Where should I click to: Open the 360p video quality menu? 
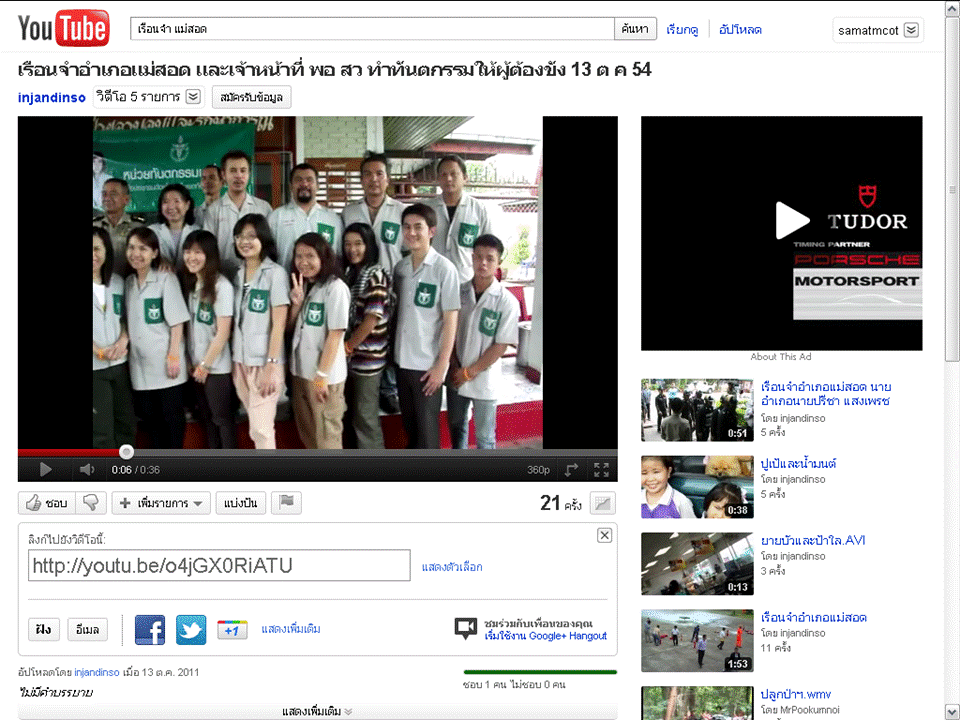(538, 470)
